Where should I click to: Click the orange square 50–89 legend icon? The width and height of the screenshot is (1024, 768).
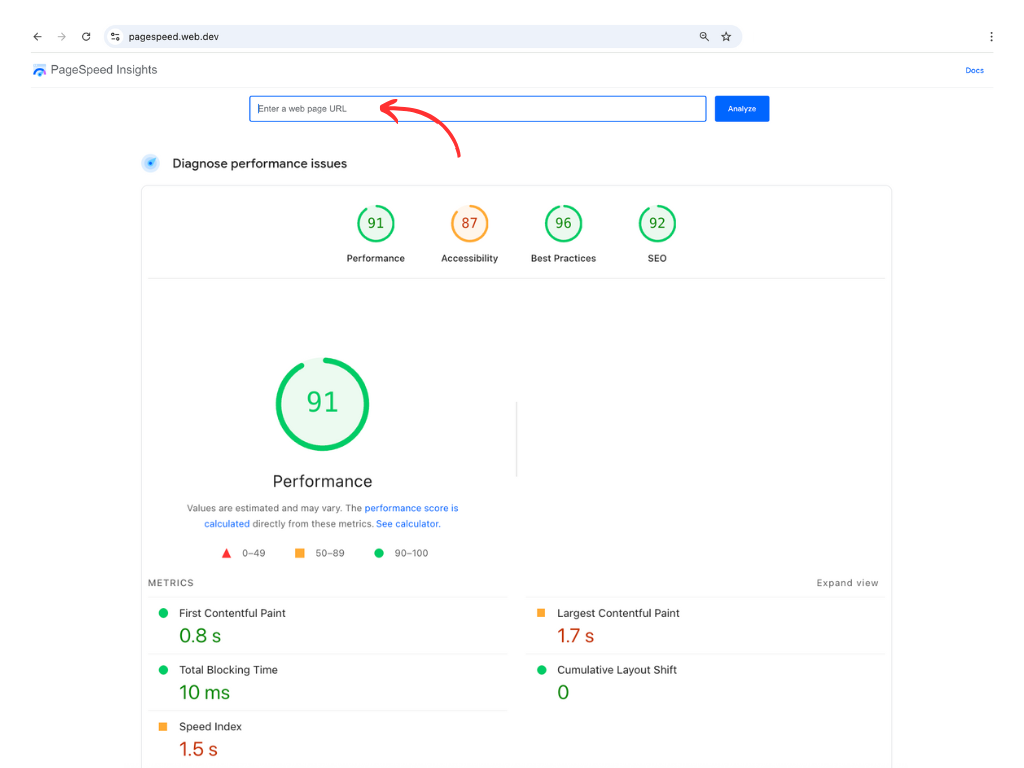(x=300, y=553)
